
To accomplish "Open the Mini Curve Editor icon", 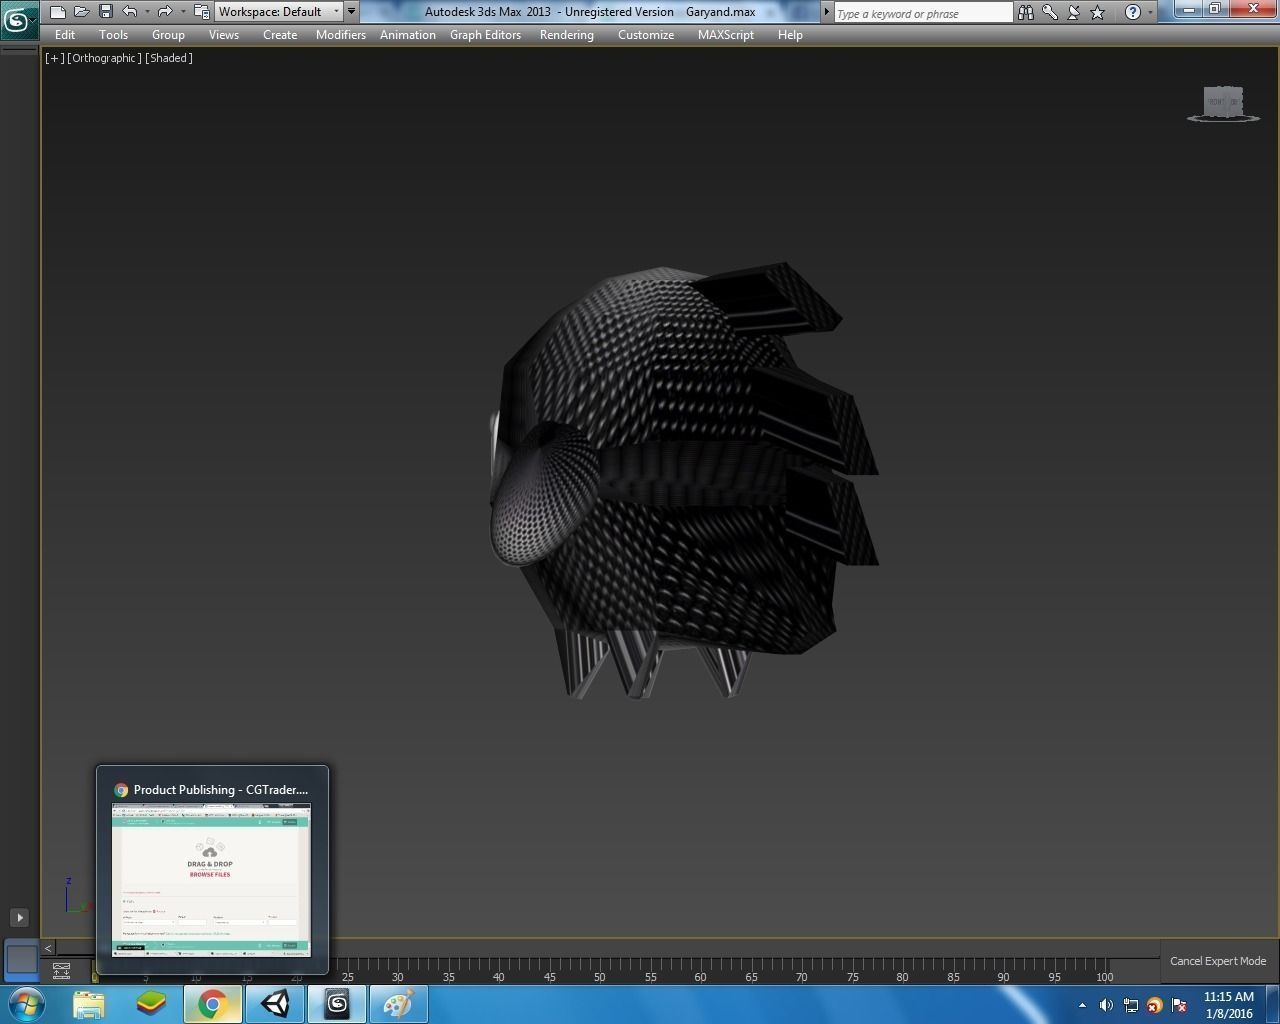I will tap(61, 970).
